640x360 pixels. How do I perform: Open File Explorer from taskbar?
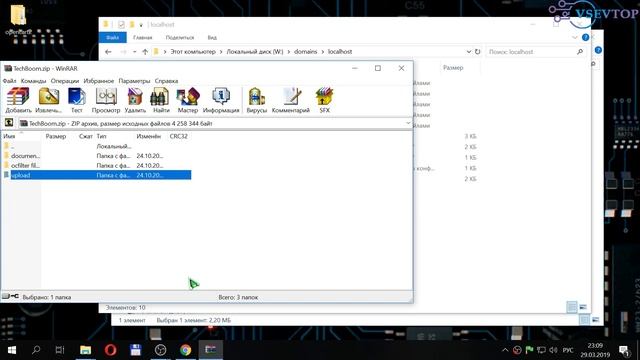pyautogui.click(x=85, y=350)
